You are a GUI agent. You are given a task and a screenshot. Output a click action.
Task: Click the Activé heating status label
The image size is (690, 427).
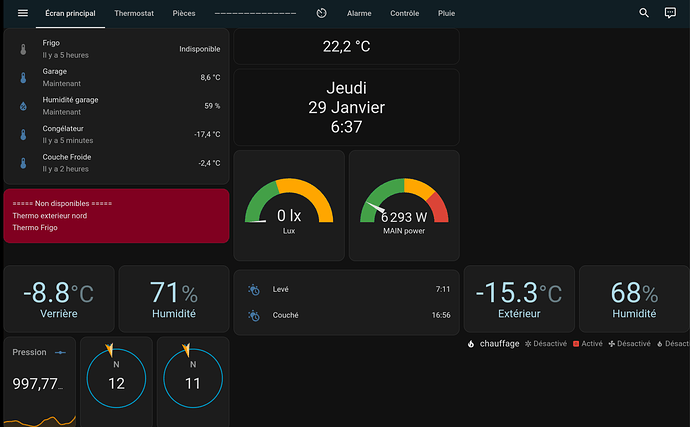[592, 344]
